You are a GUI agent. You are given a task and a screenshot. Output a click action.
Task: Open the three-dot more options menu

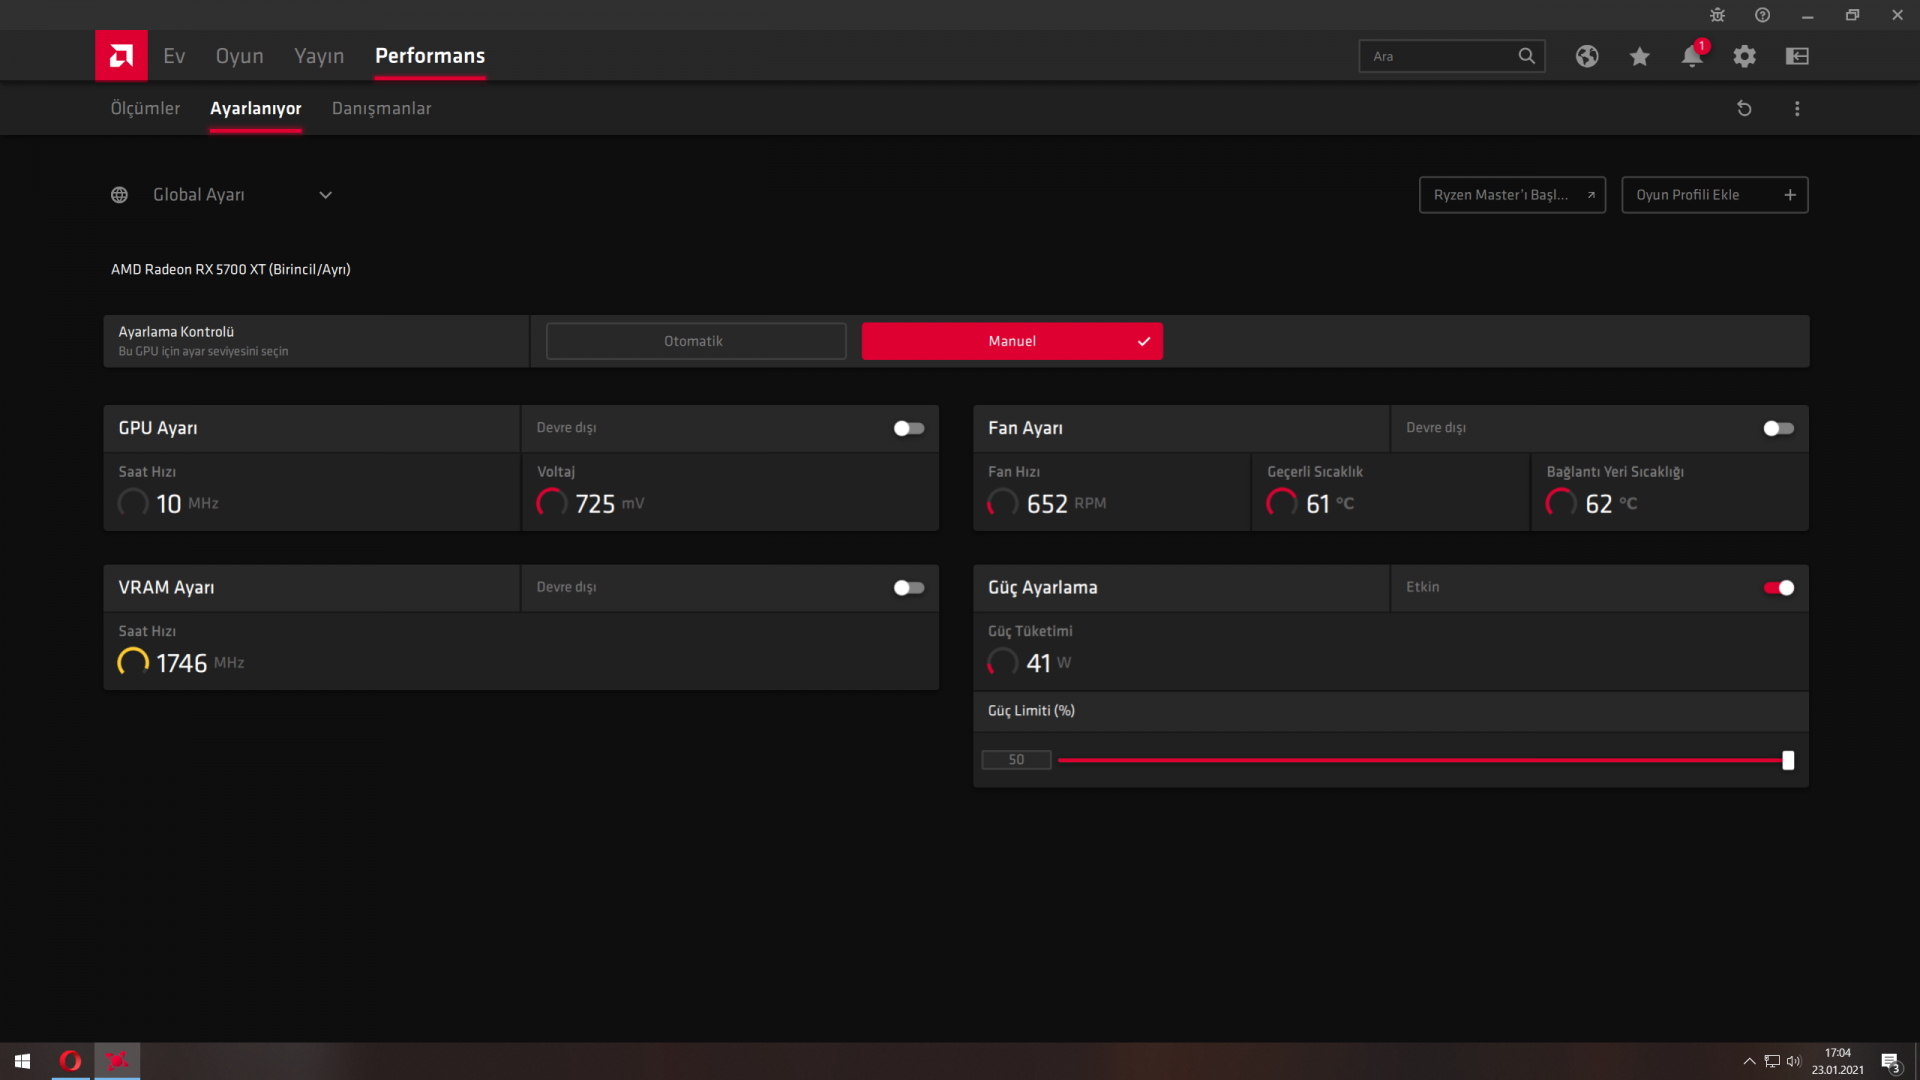(1797, 108)
